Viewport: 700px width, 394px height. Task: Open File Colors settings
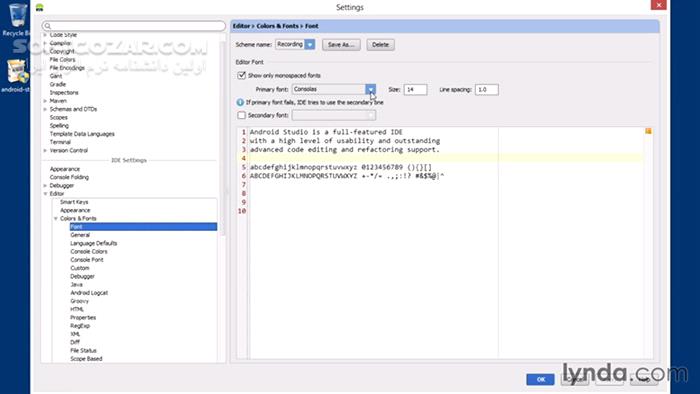(62, 59)
